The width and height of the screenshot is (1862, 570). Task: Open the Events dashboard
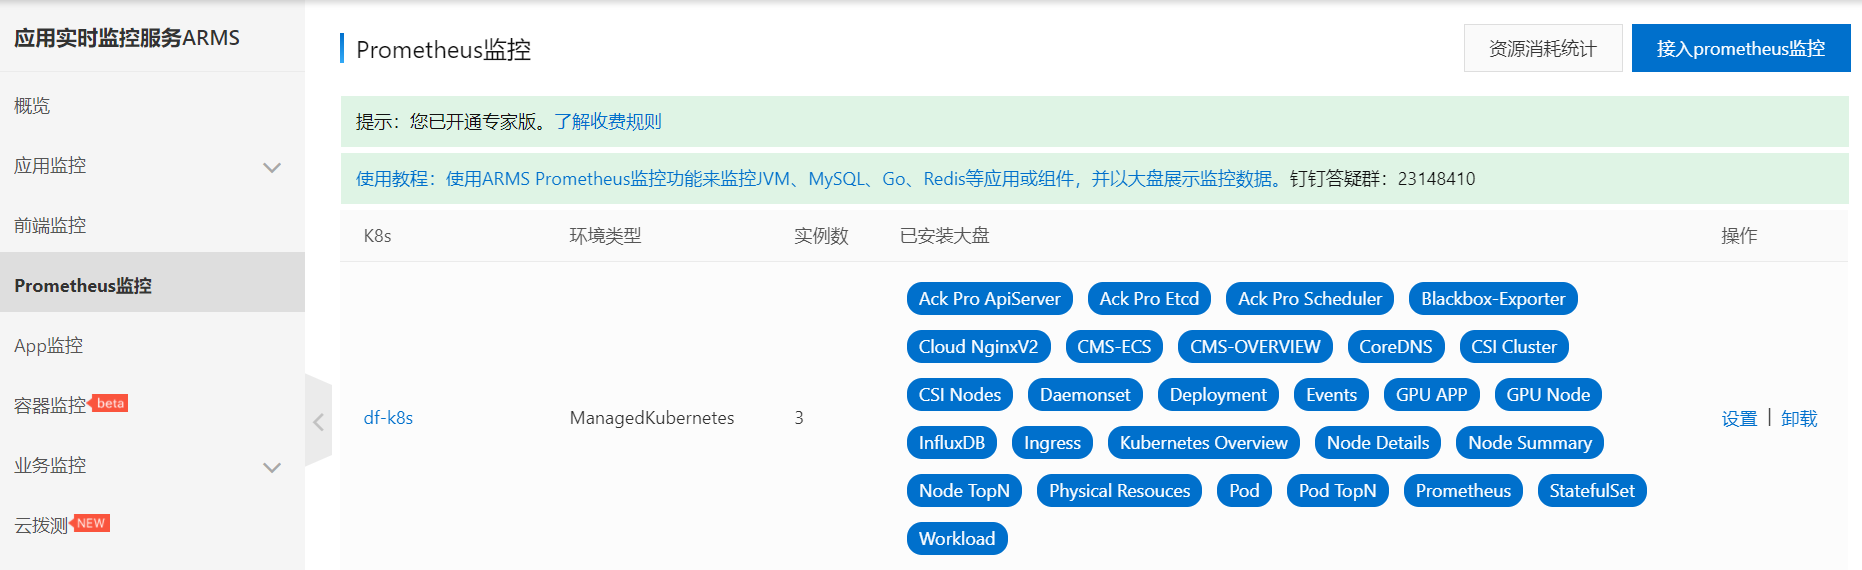click(1331, 395)
